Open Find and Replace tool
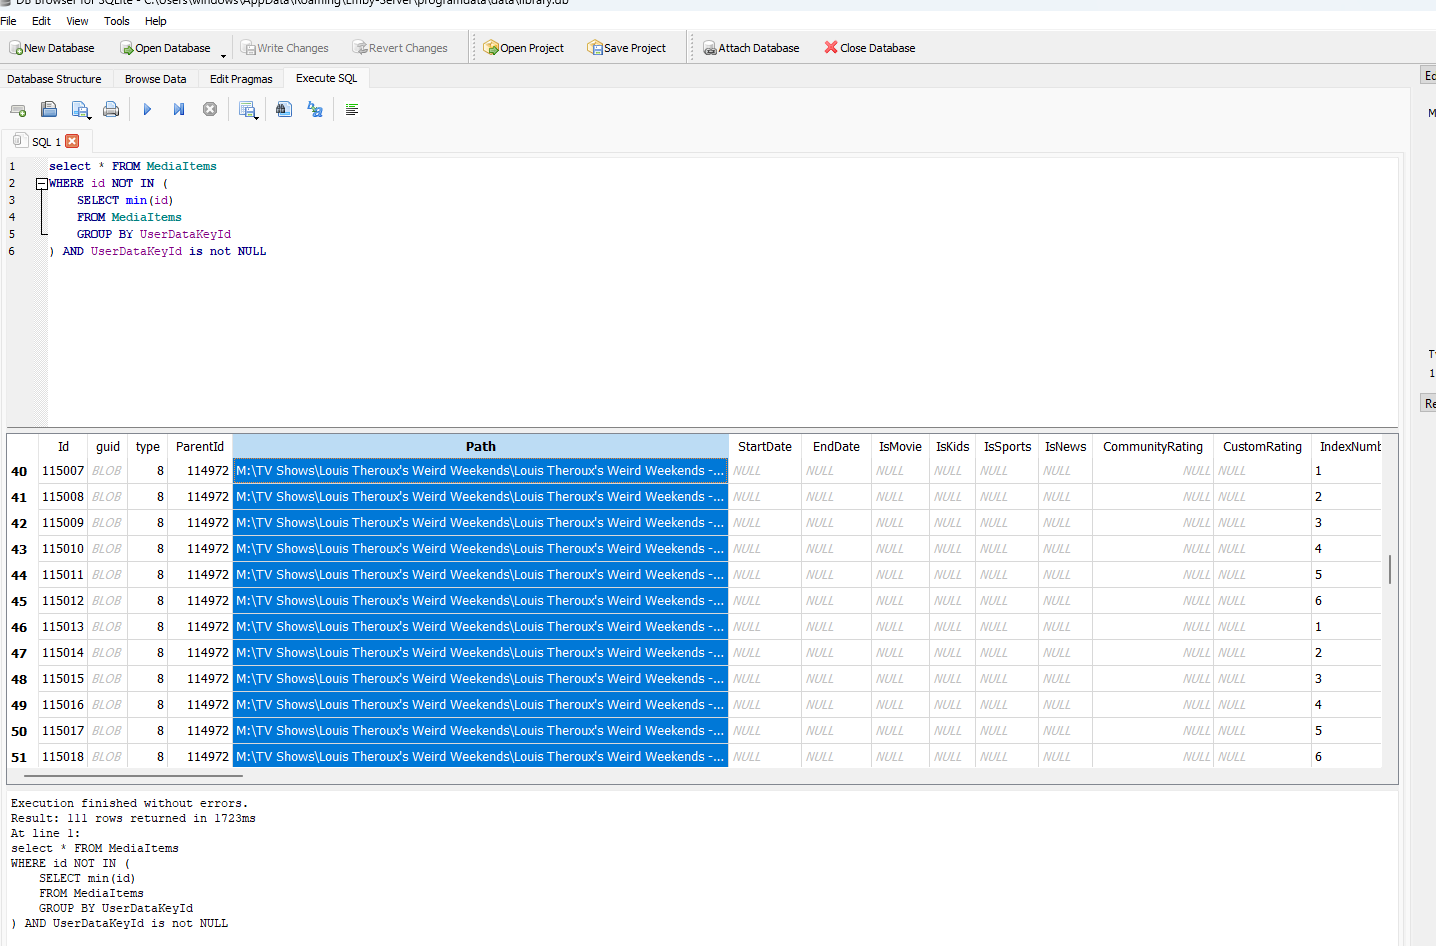 point(315,110)
